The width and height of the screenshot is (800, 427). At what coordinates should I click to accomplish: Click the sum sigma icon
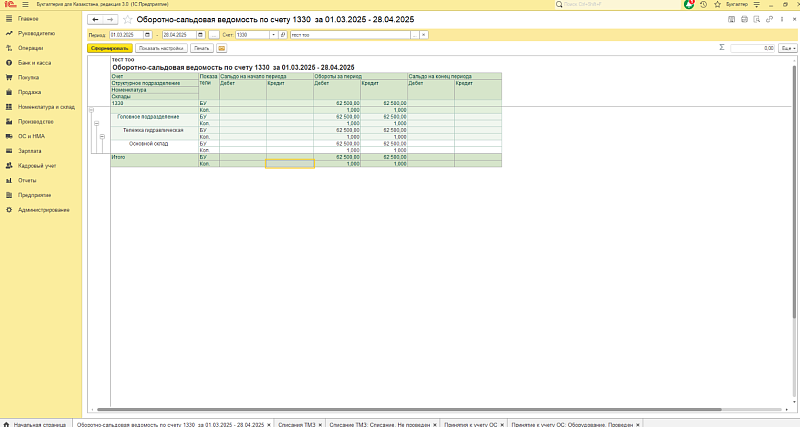722,47
